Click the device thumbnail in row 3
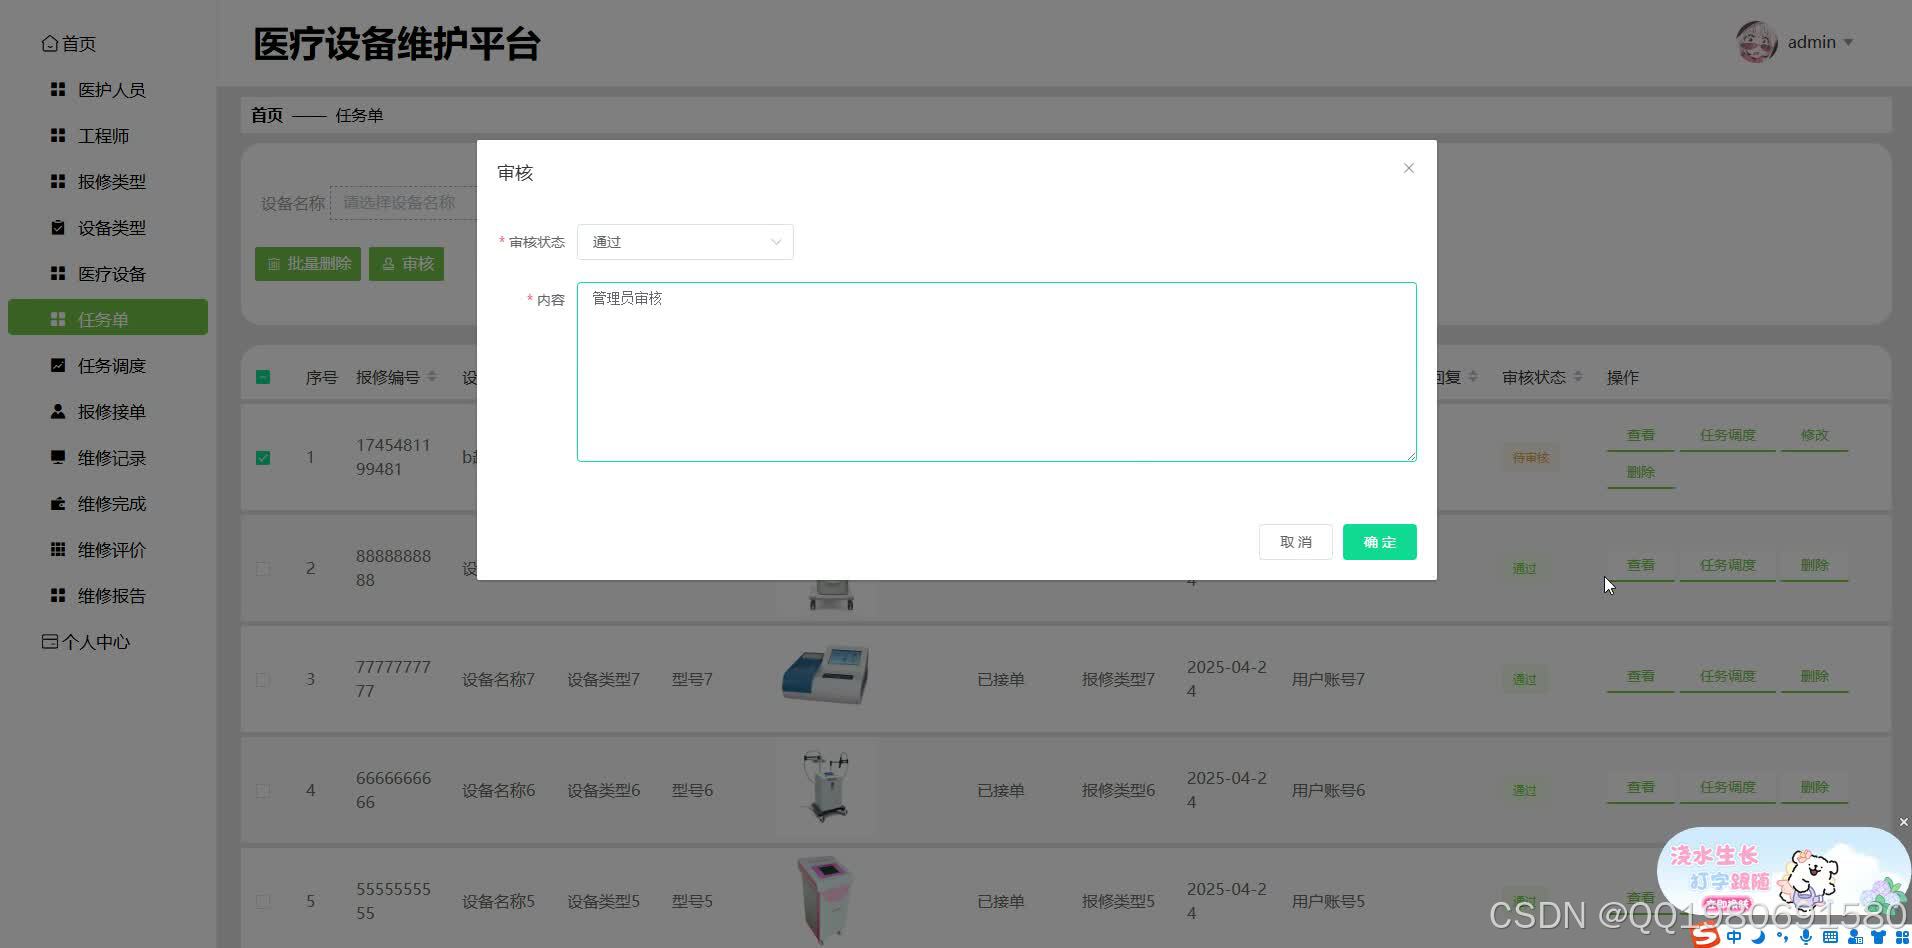This screenshot has width=1912, height=948. click(824, 675)
